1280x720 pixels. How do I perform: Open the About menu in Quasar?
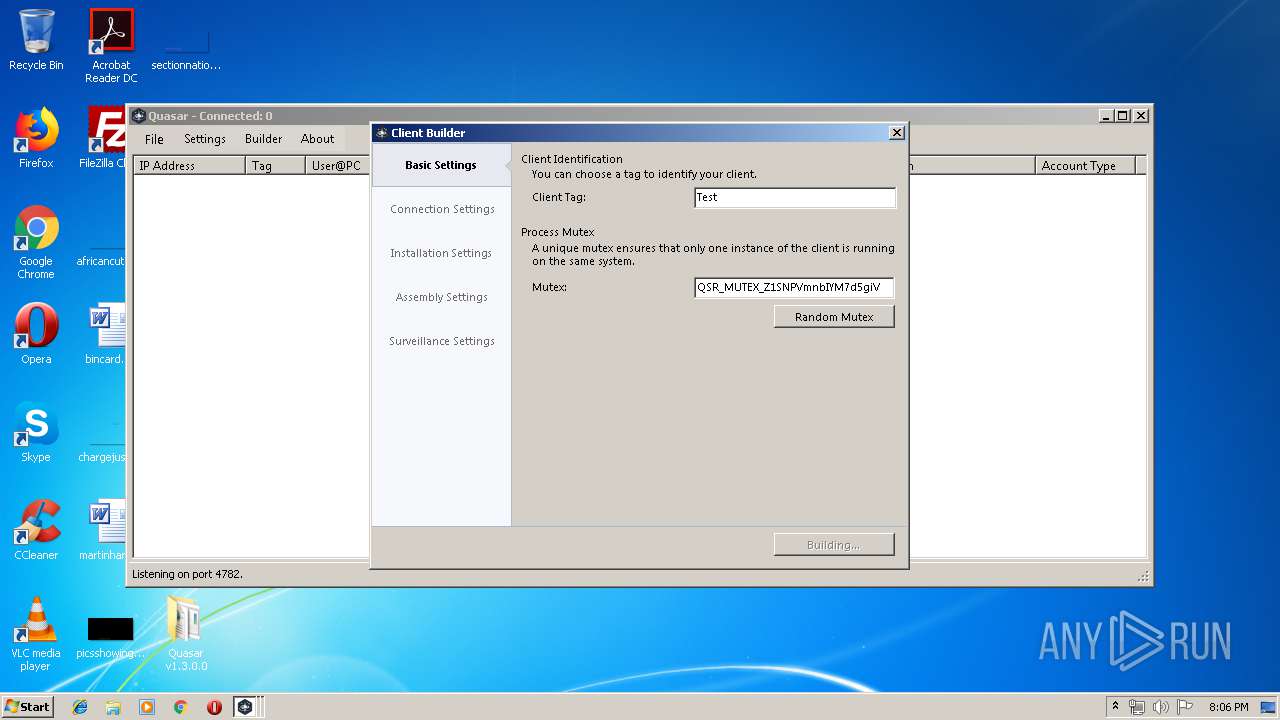[x=318, y=139]
